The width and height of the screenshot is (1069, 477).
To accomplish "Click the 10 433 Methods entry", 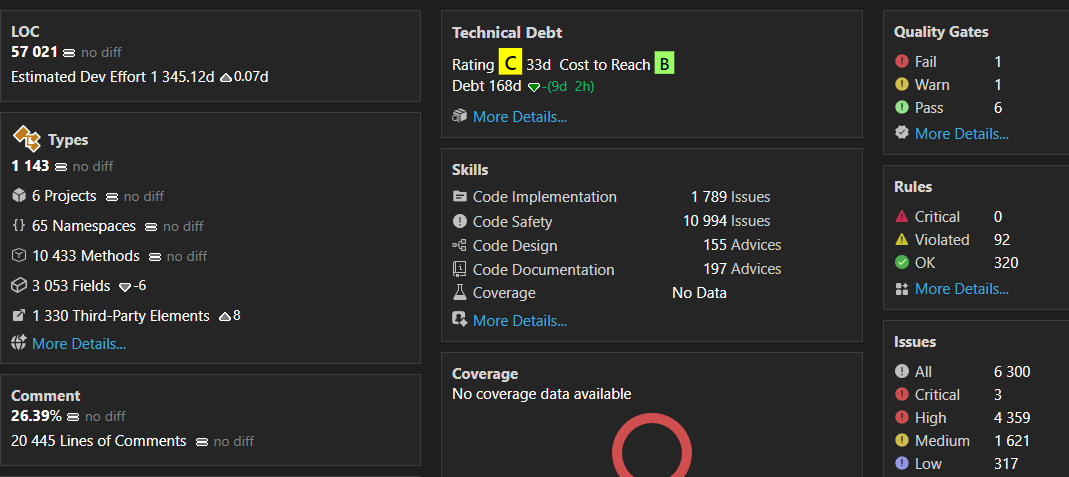I will pos(86,256).
